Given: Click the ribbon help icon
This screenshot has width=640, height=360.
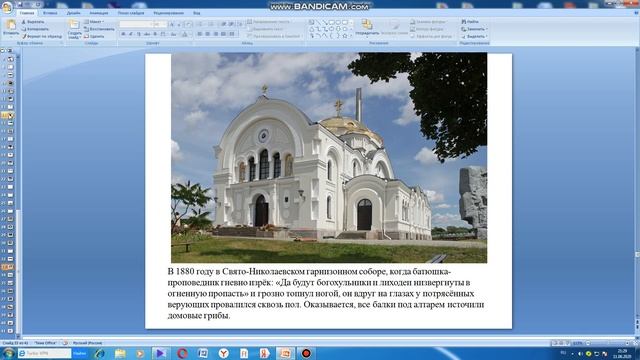Looking at the screenshot, I should click(636, 13).
